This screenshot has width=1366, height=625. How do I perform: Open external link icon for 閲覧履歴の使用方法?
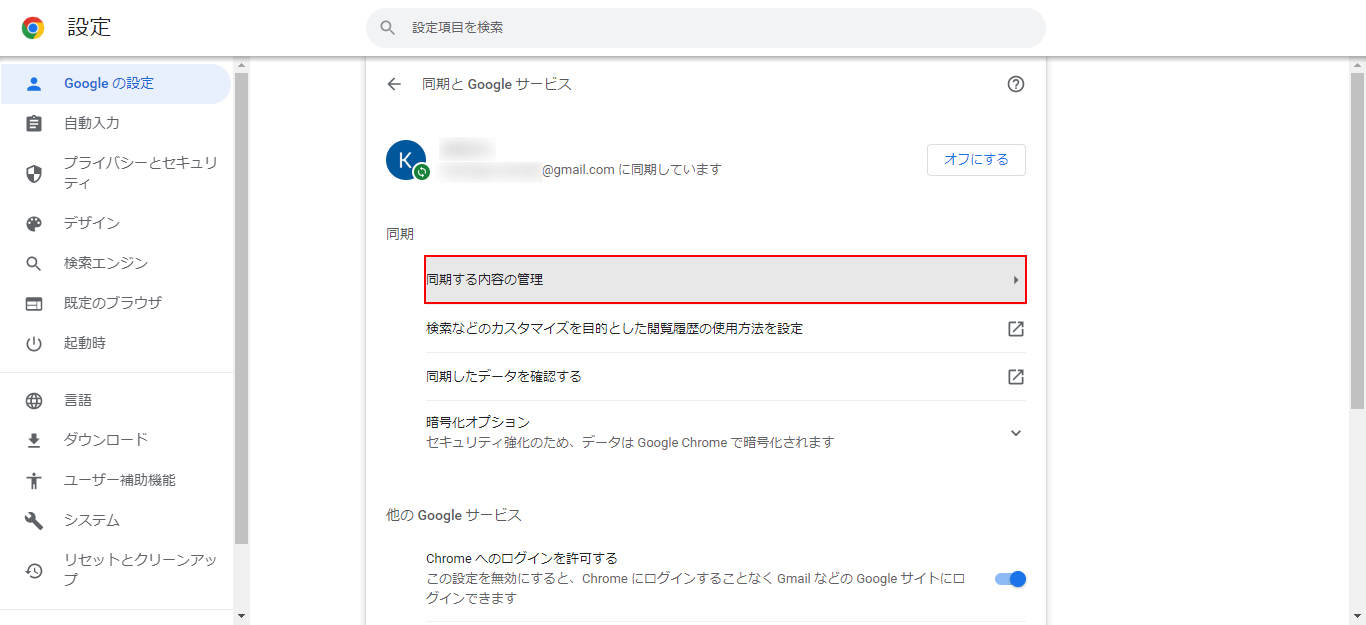tap(1016, 329)
